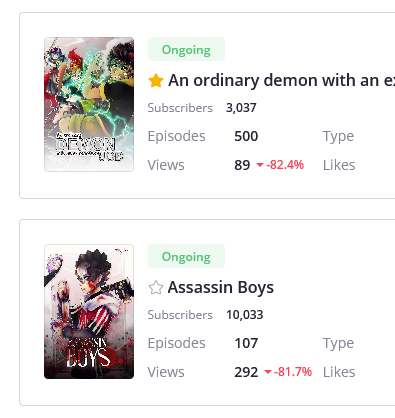Click the Type label in the demon card
The height and width of the screenshot is (418, 395).
338,137
